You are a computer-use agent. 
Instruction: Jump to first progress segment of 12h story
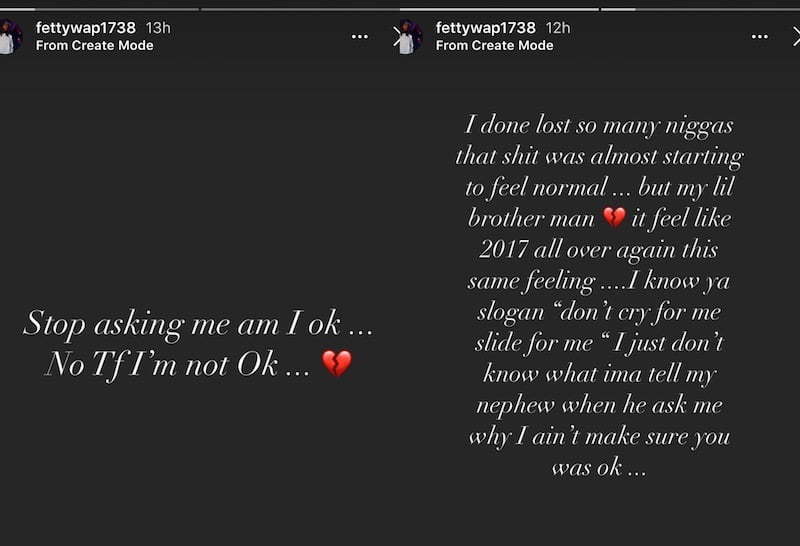[x=499, y=9]
